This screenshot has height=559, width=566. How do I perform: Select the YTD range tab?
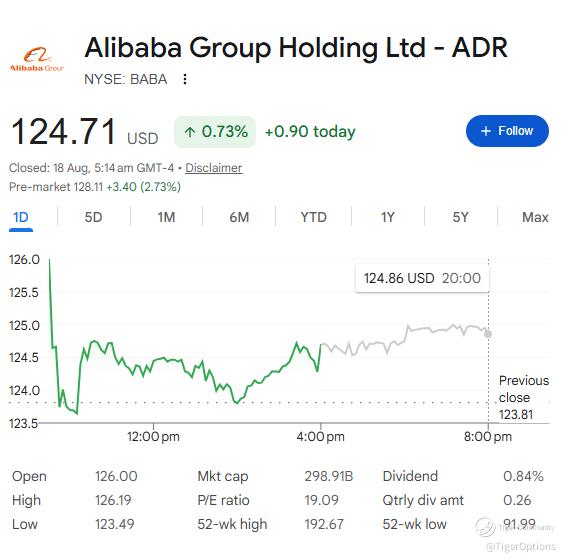coord(313,217)
